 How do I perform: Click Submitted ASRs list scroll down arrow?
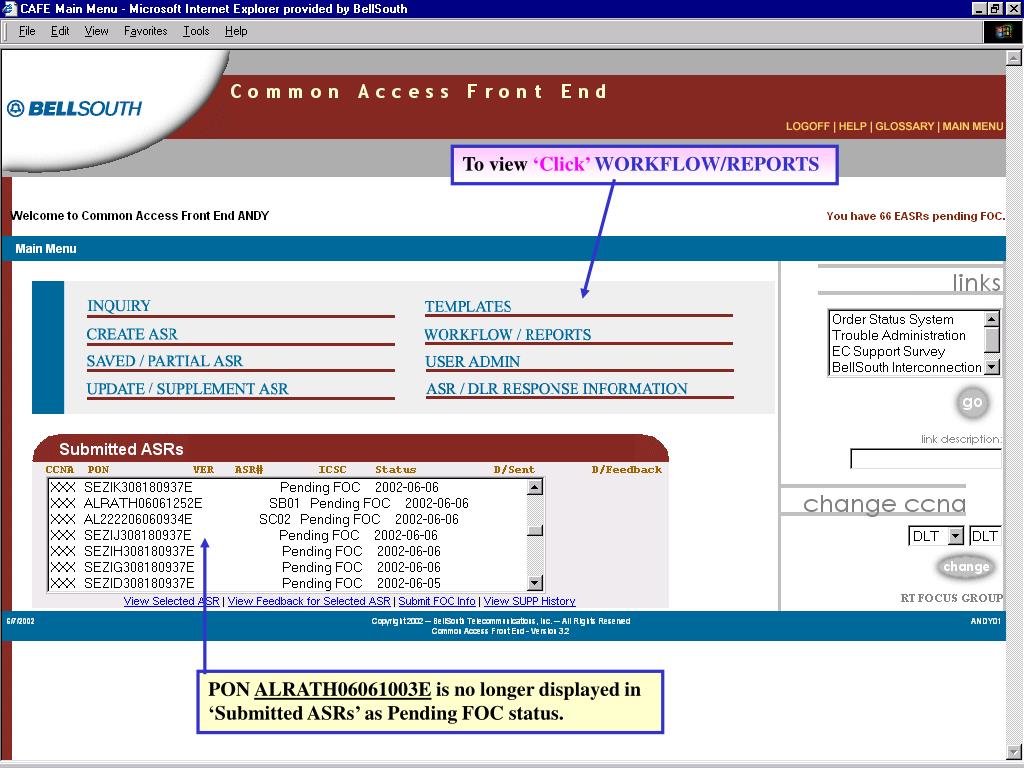pyautogui.click(x=535, y=583)
